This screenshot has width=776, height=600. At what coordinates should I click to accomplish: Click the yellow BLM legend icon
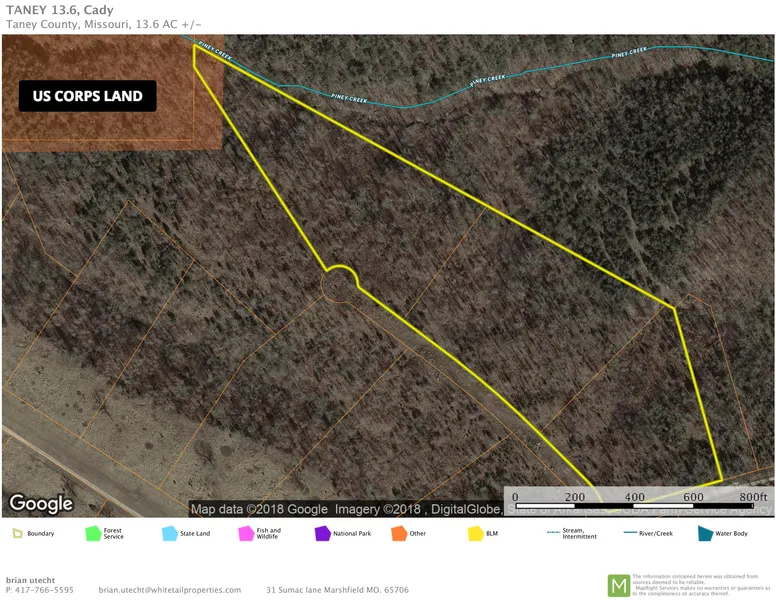point(475,534)
